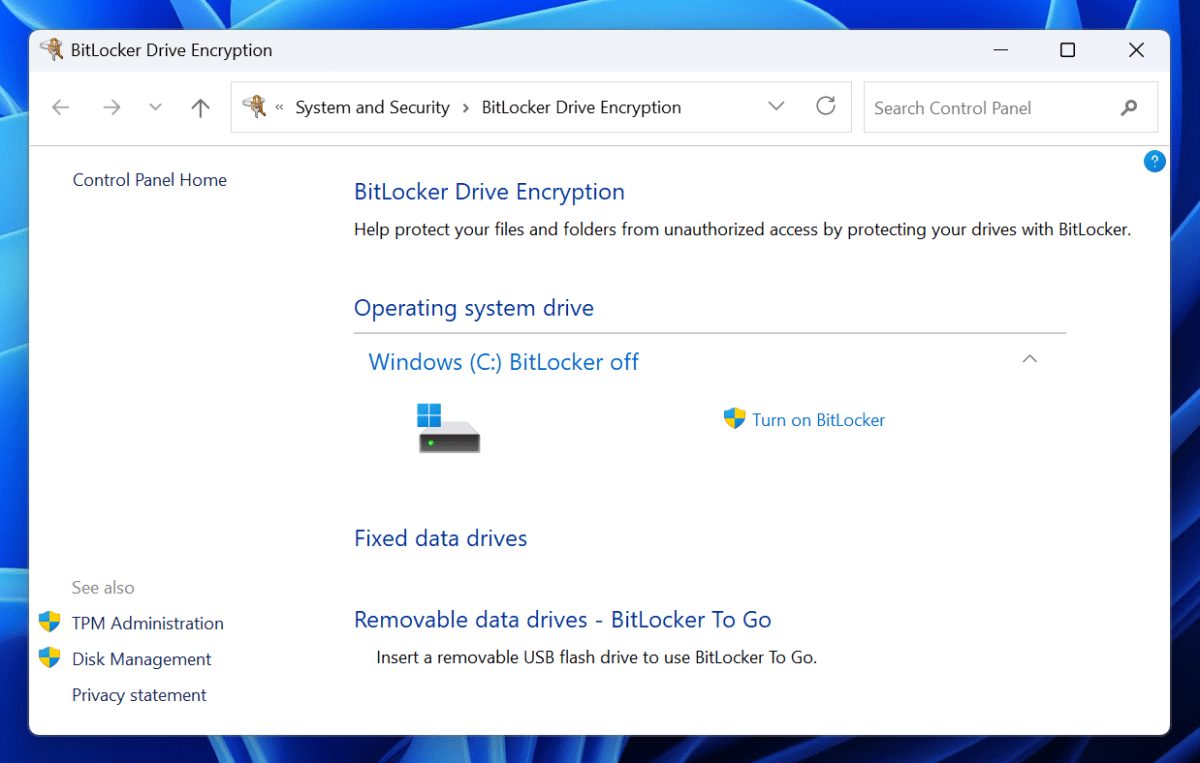The width and height of the screenshot is (1200, 763).
Task: Click the up arrow to go up one level
Action: (200, 107)
